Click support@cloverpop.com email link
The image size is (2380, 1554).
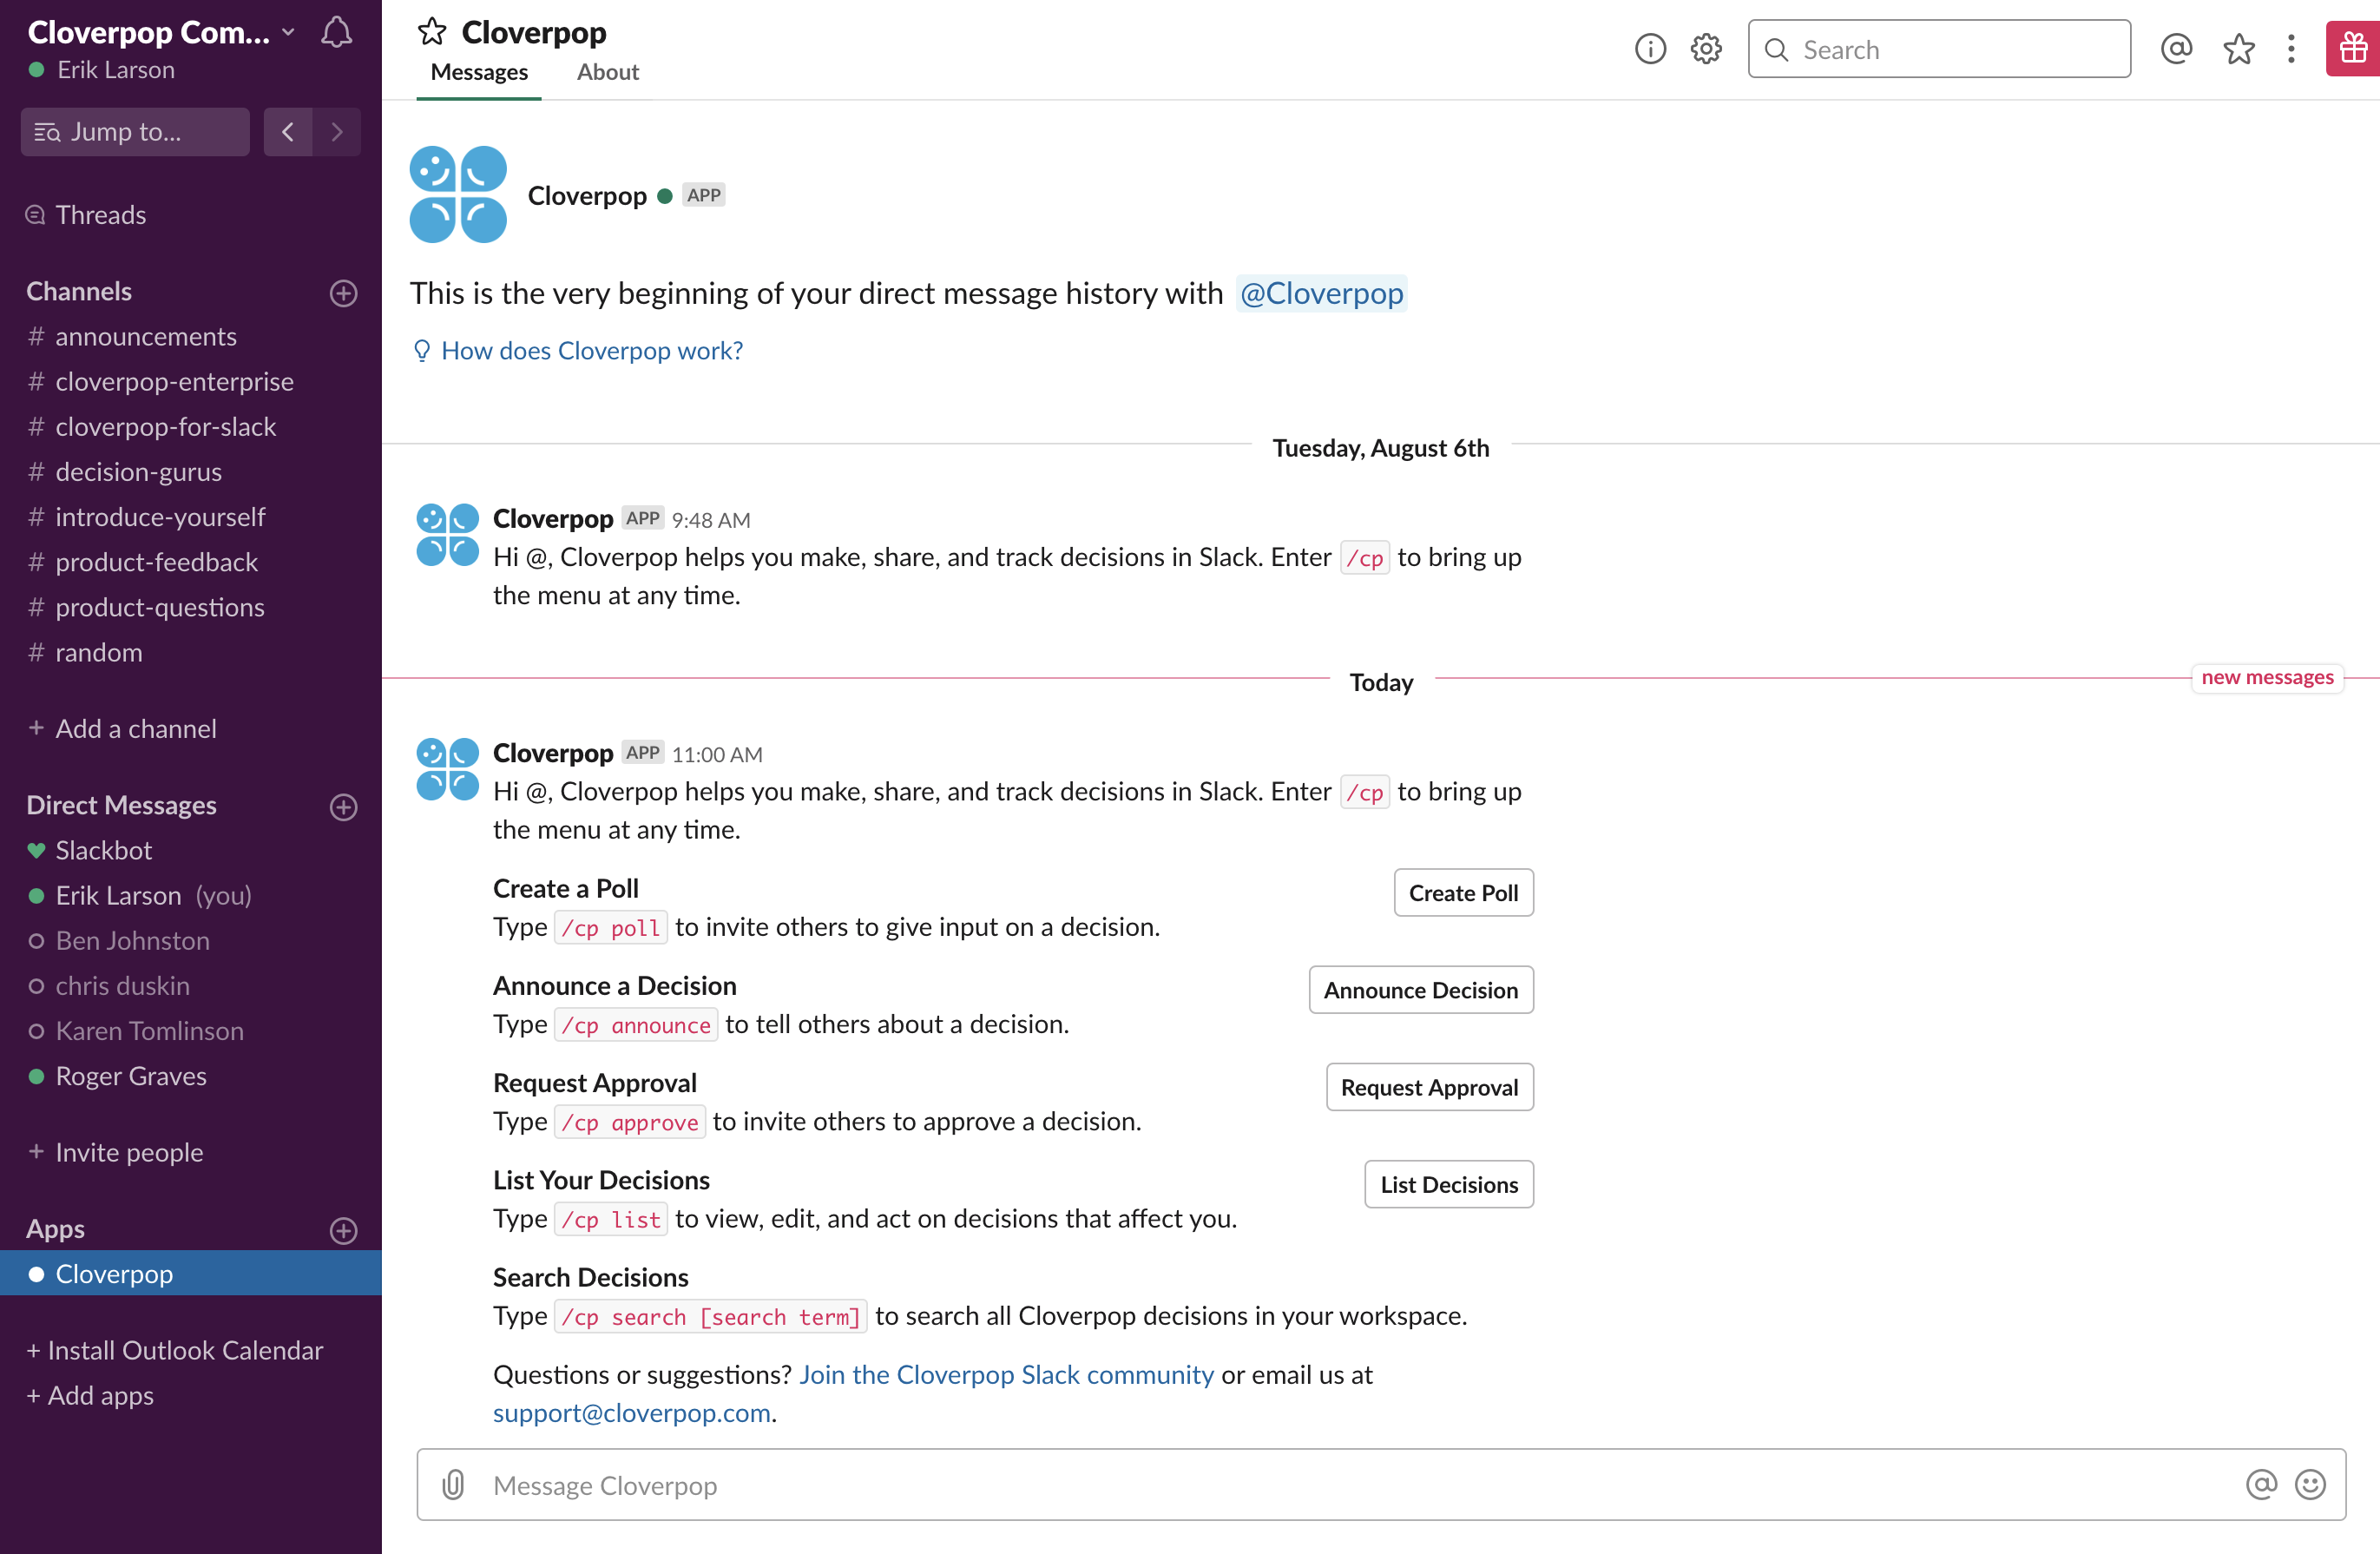click(632, 1413)
